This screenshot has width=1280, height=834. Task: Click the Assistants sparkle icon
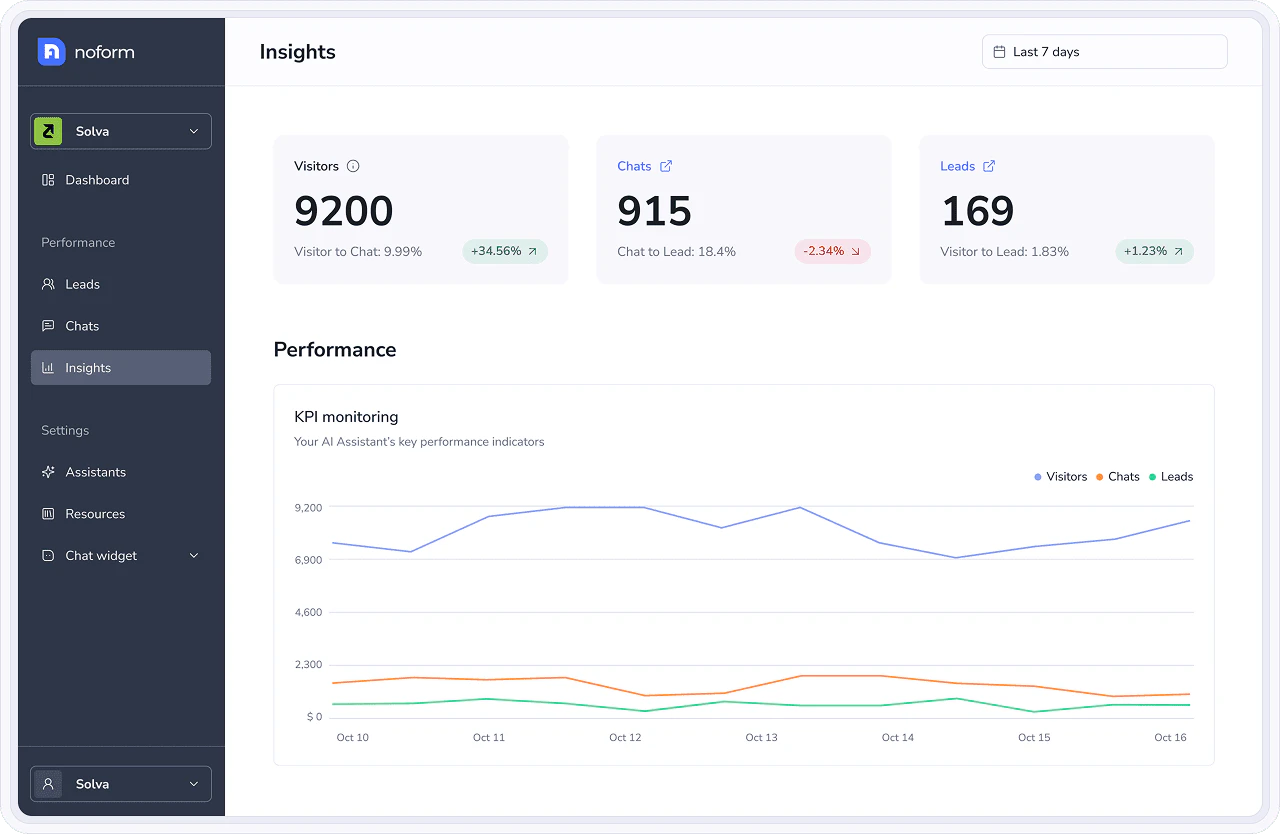[47, 472]
